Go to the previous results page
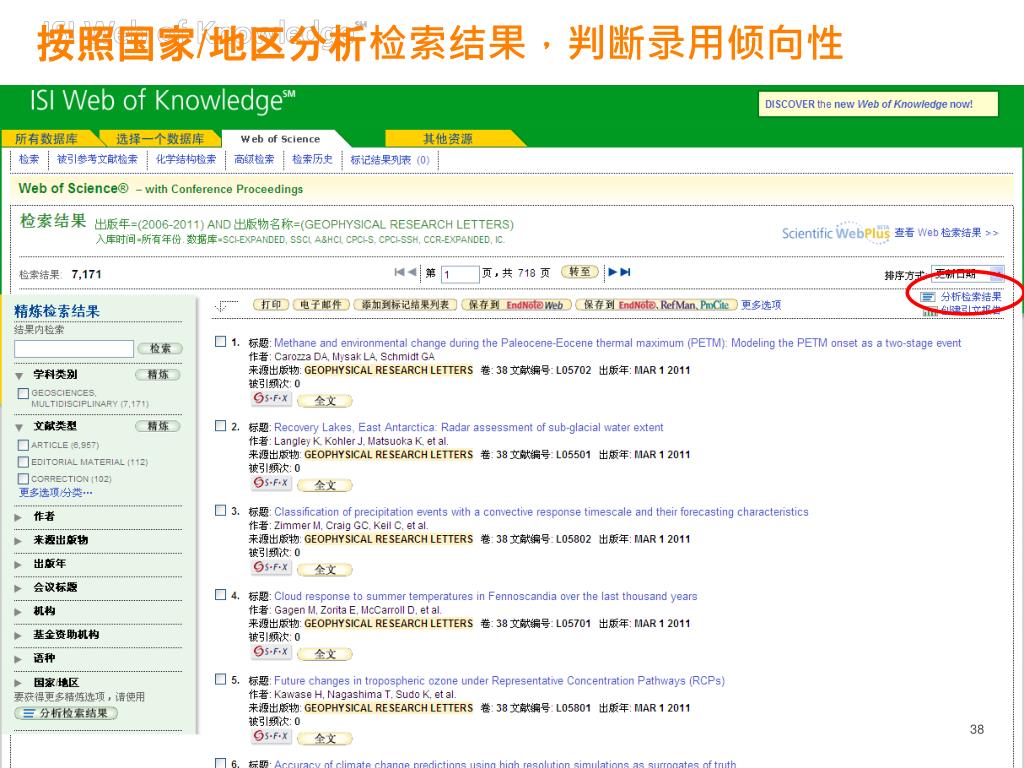Screen dimensions: 1024x768 [x=411, y=272]
